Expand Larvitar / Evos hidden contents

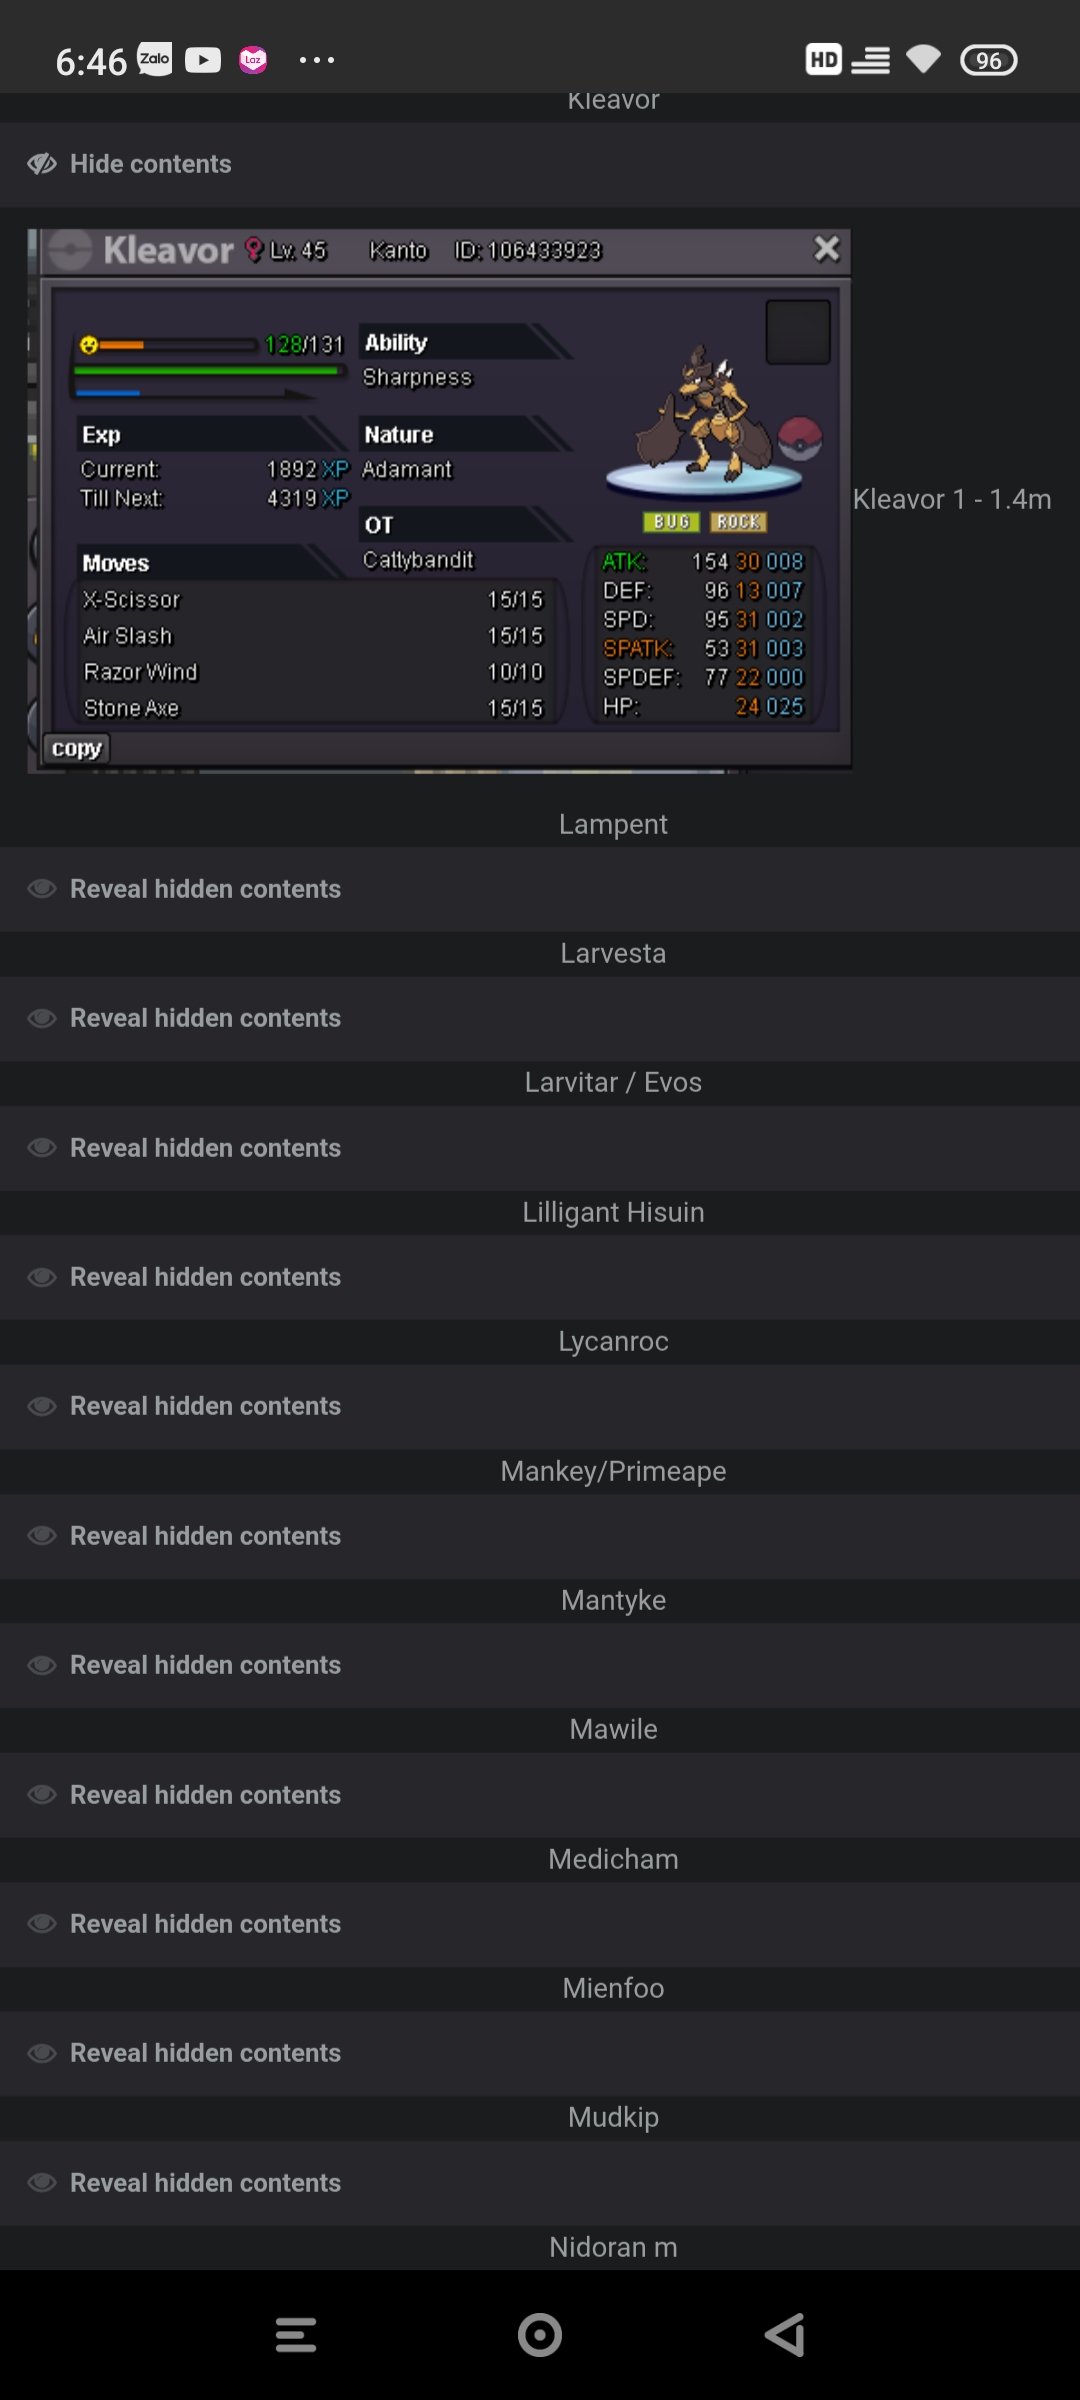pos(205,1148)
